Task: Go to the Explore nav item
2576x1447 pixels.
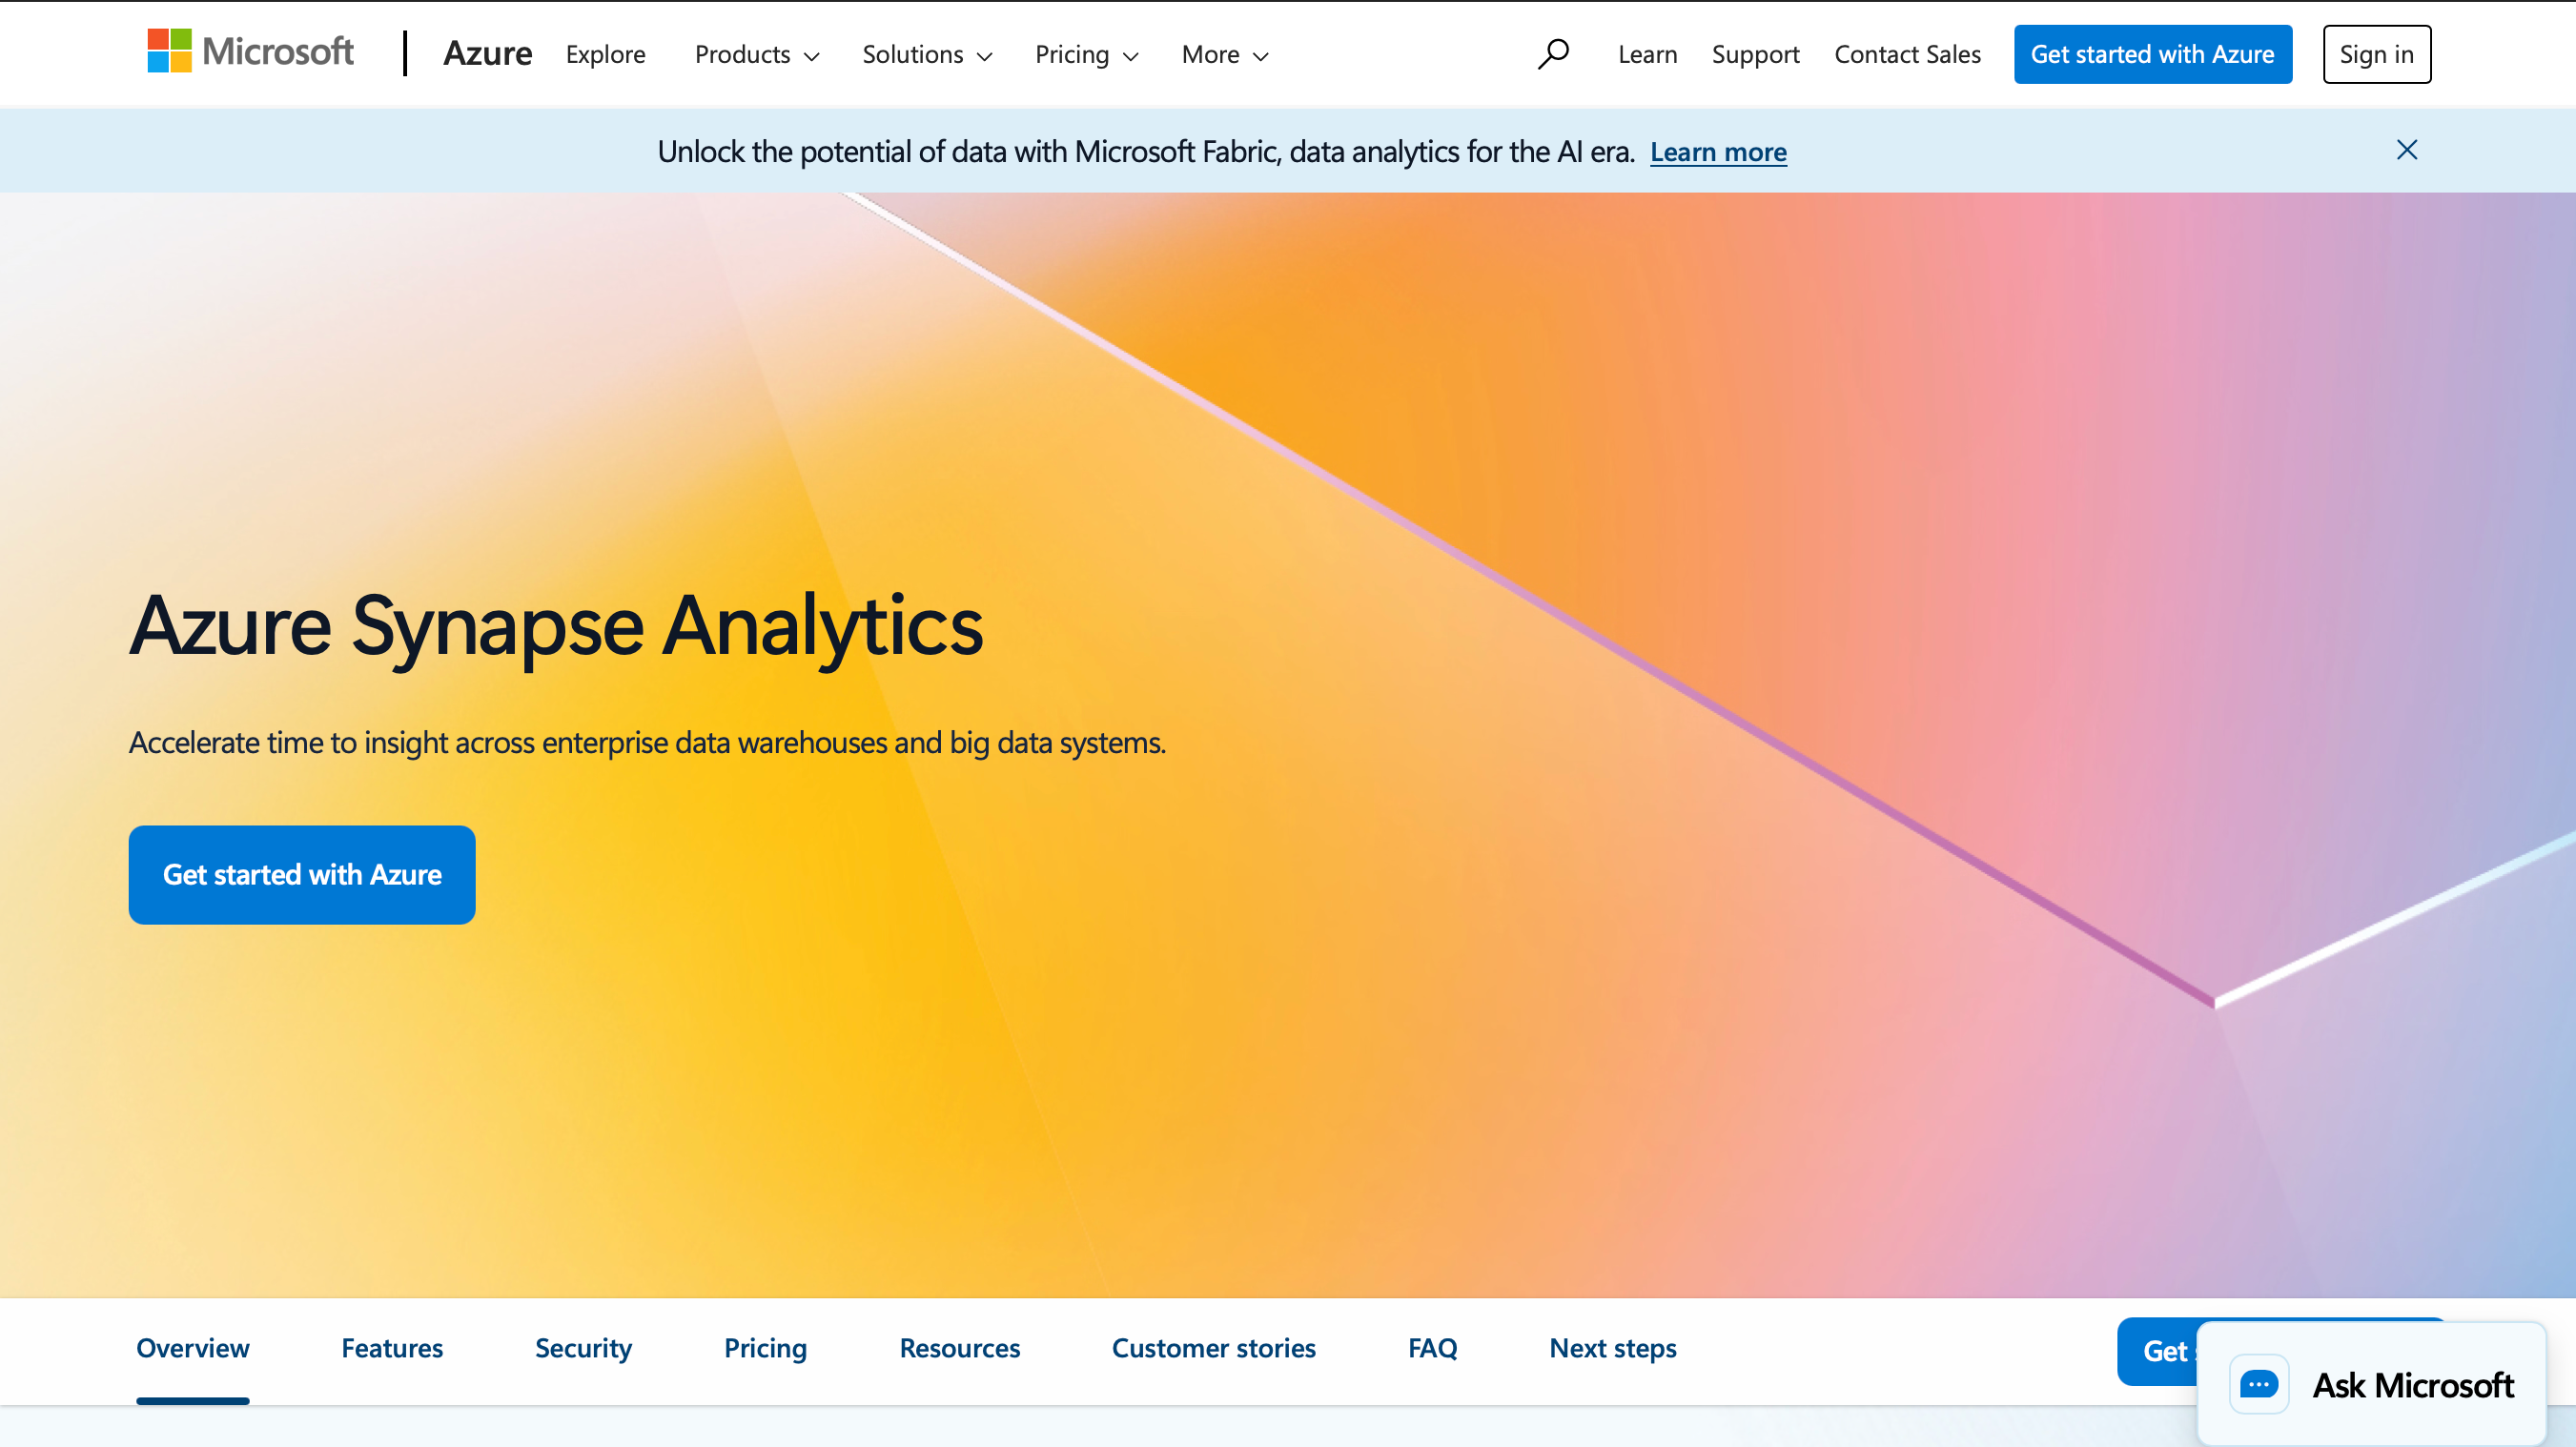Action: pyautogui.click(x=605, y=55)
